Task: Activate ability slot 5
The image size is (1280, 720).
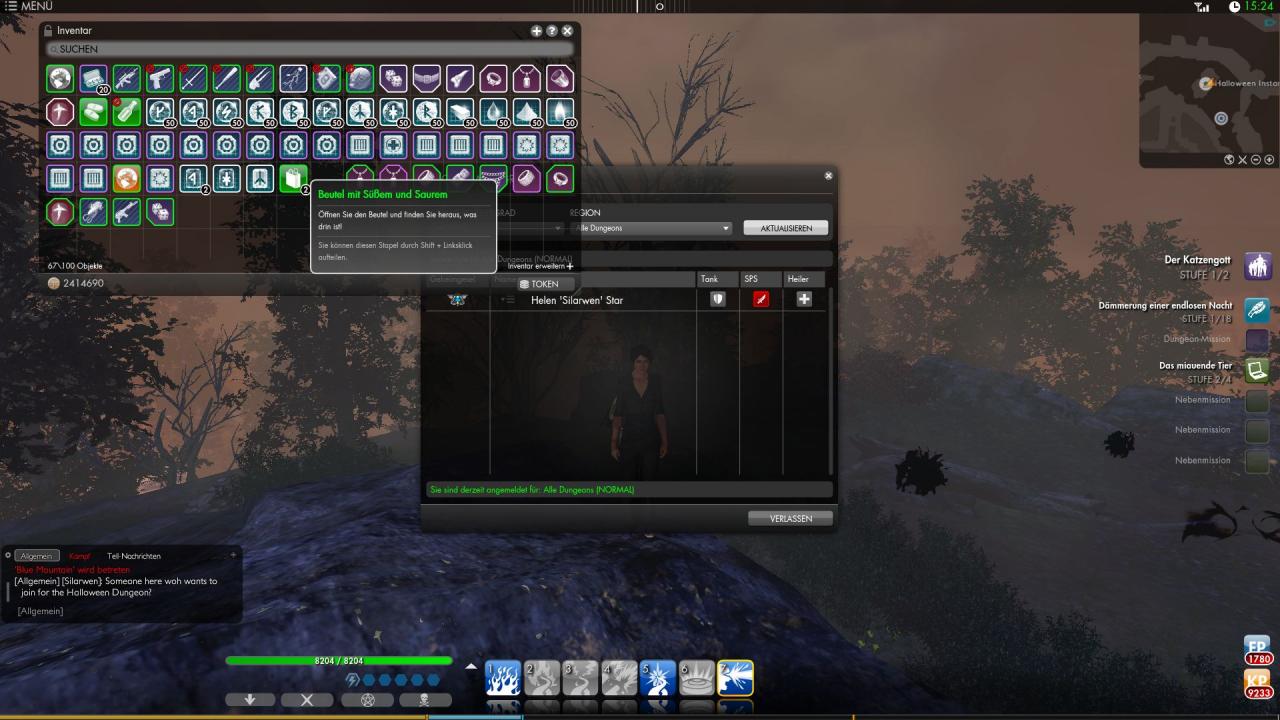Action: 657,678
